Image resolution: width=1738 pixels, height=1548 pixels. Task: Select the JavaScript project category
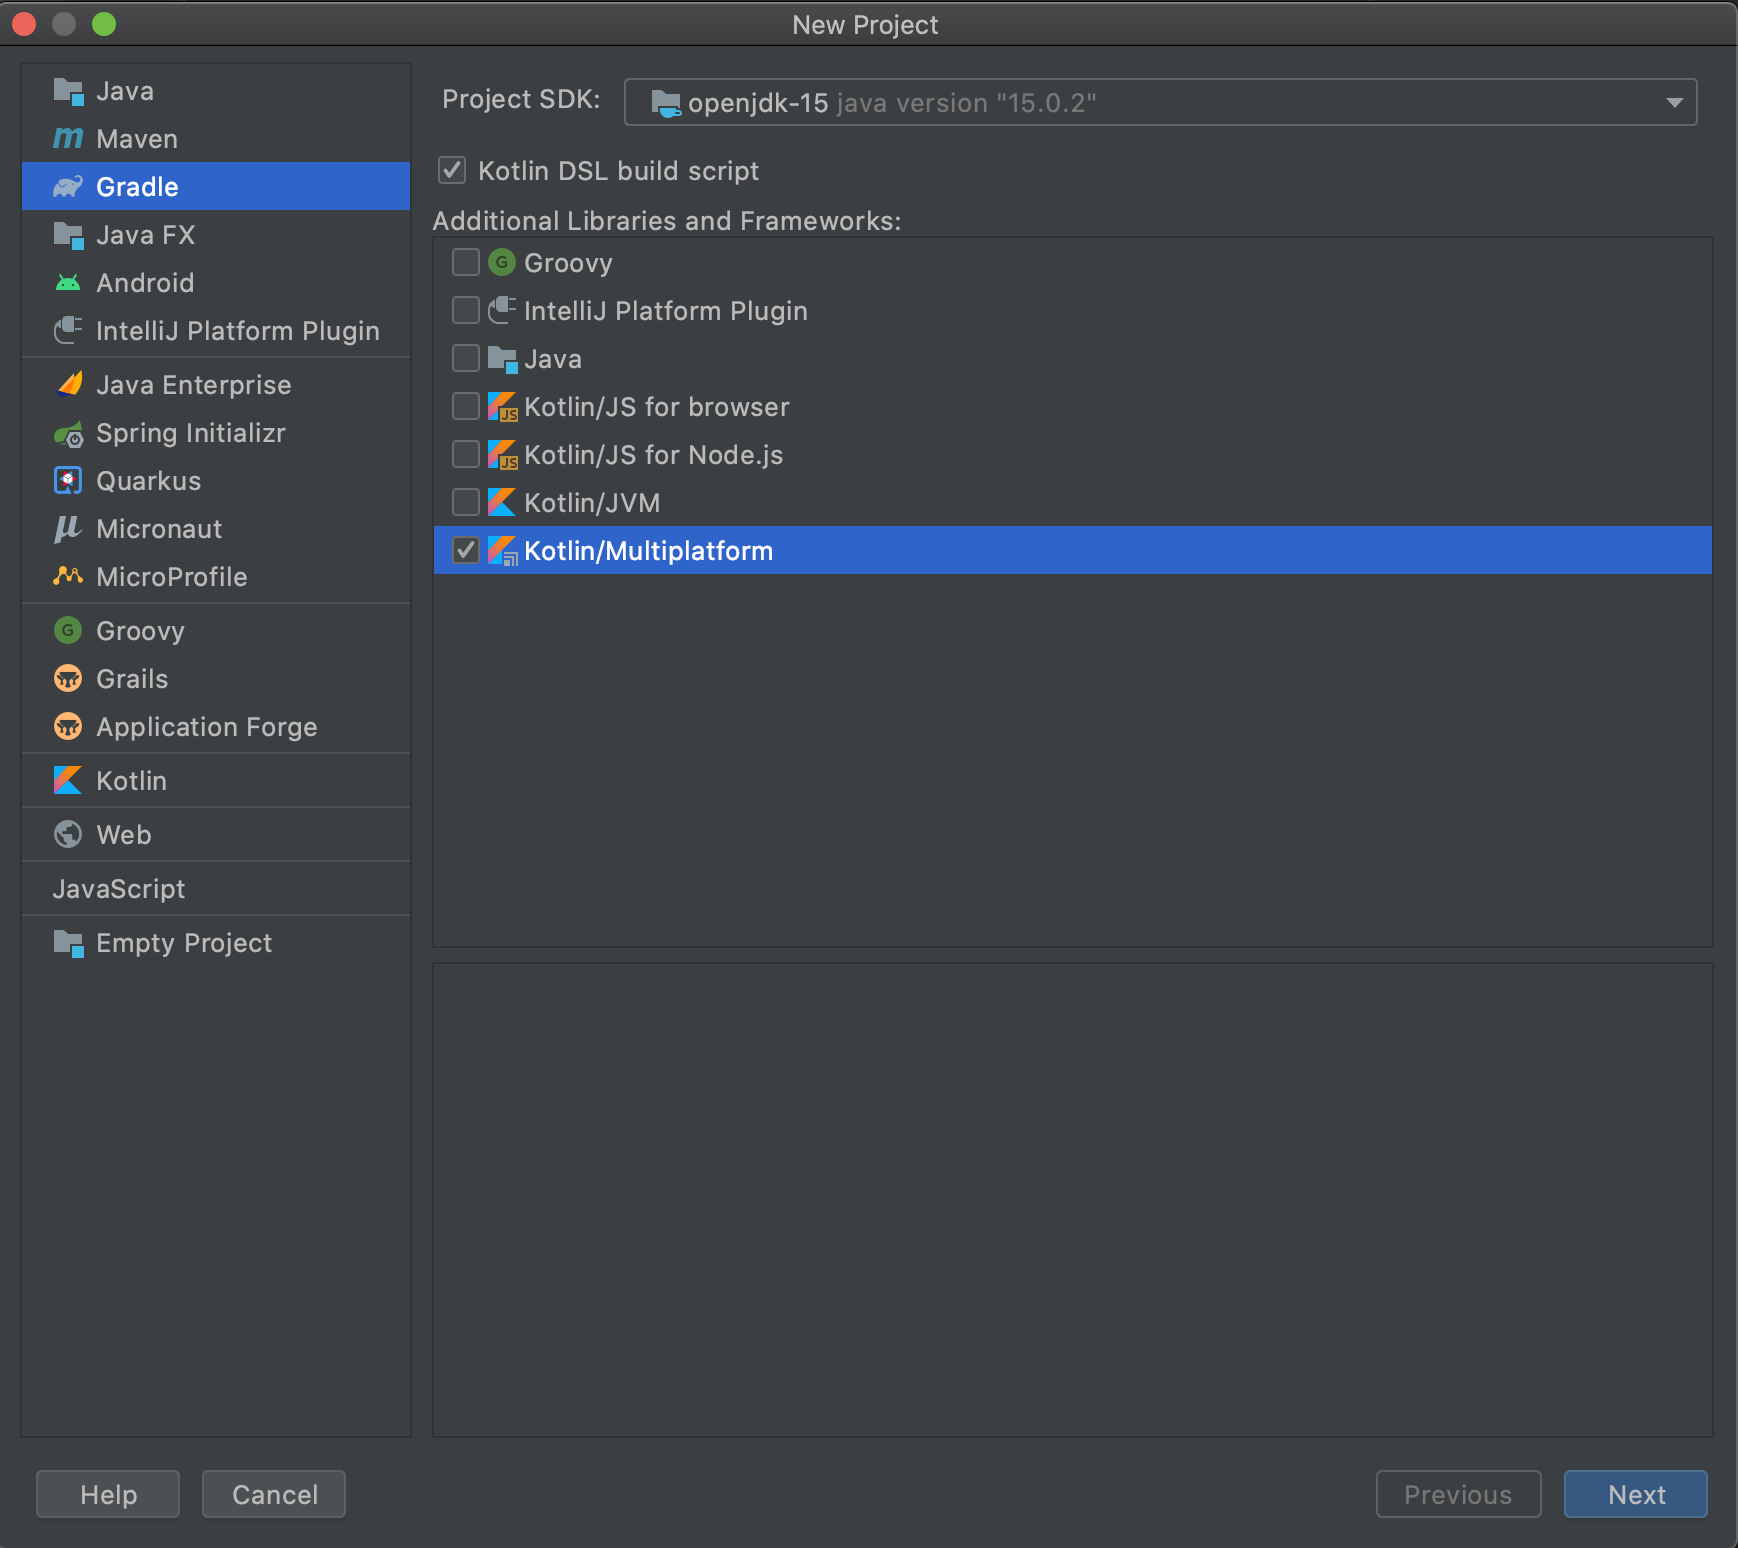[x=119, y=889]
